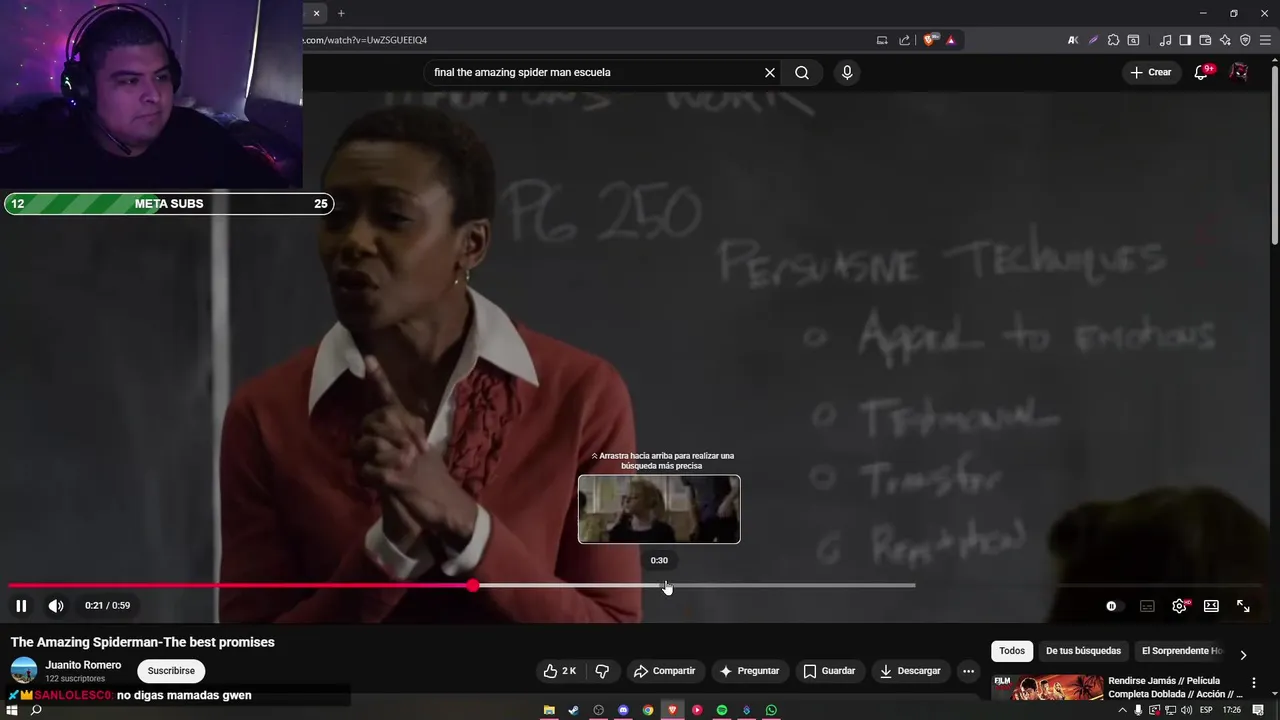The image size is (1280, 720).
Task: Open the extensions puzzle-piece menu
Action: pos(1113,40)
